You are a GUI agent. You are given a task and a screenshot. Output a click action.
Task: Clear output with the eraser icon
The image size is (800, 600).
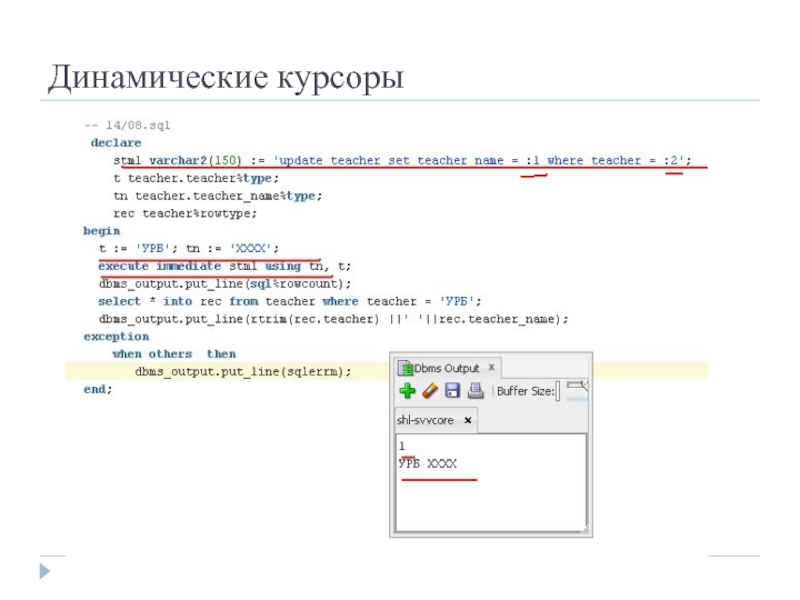[x=429, y=391]
